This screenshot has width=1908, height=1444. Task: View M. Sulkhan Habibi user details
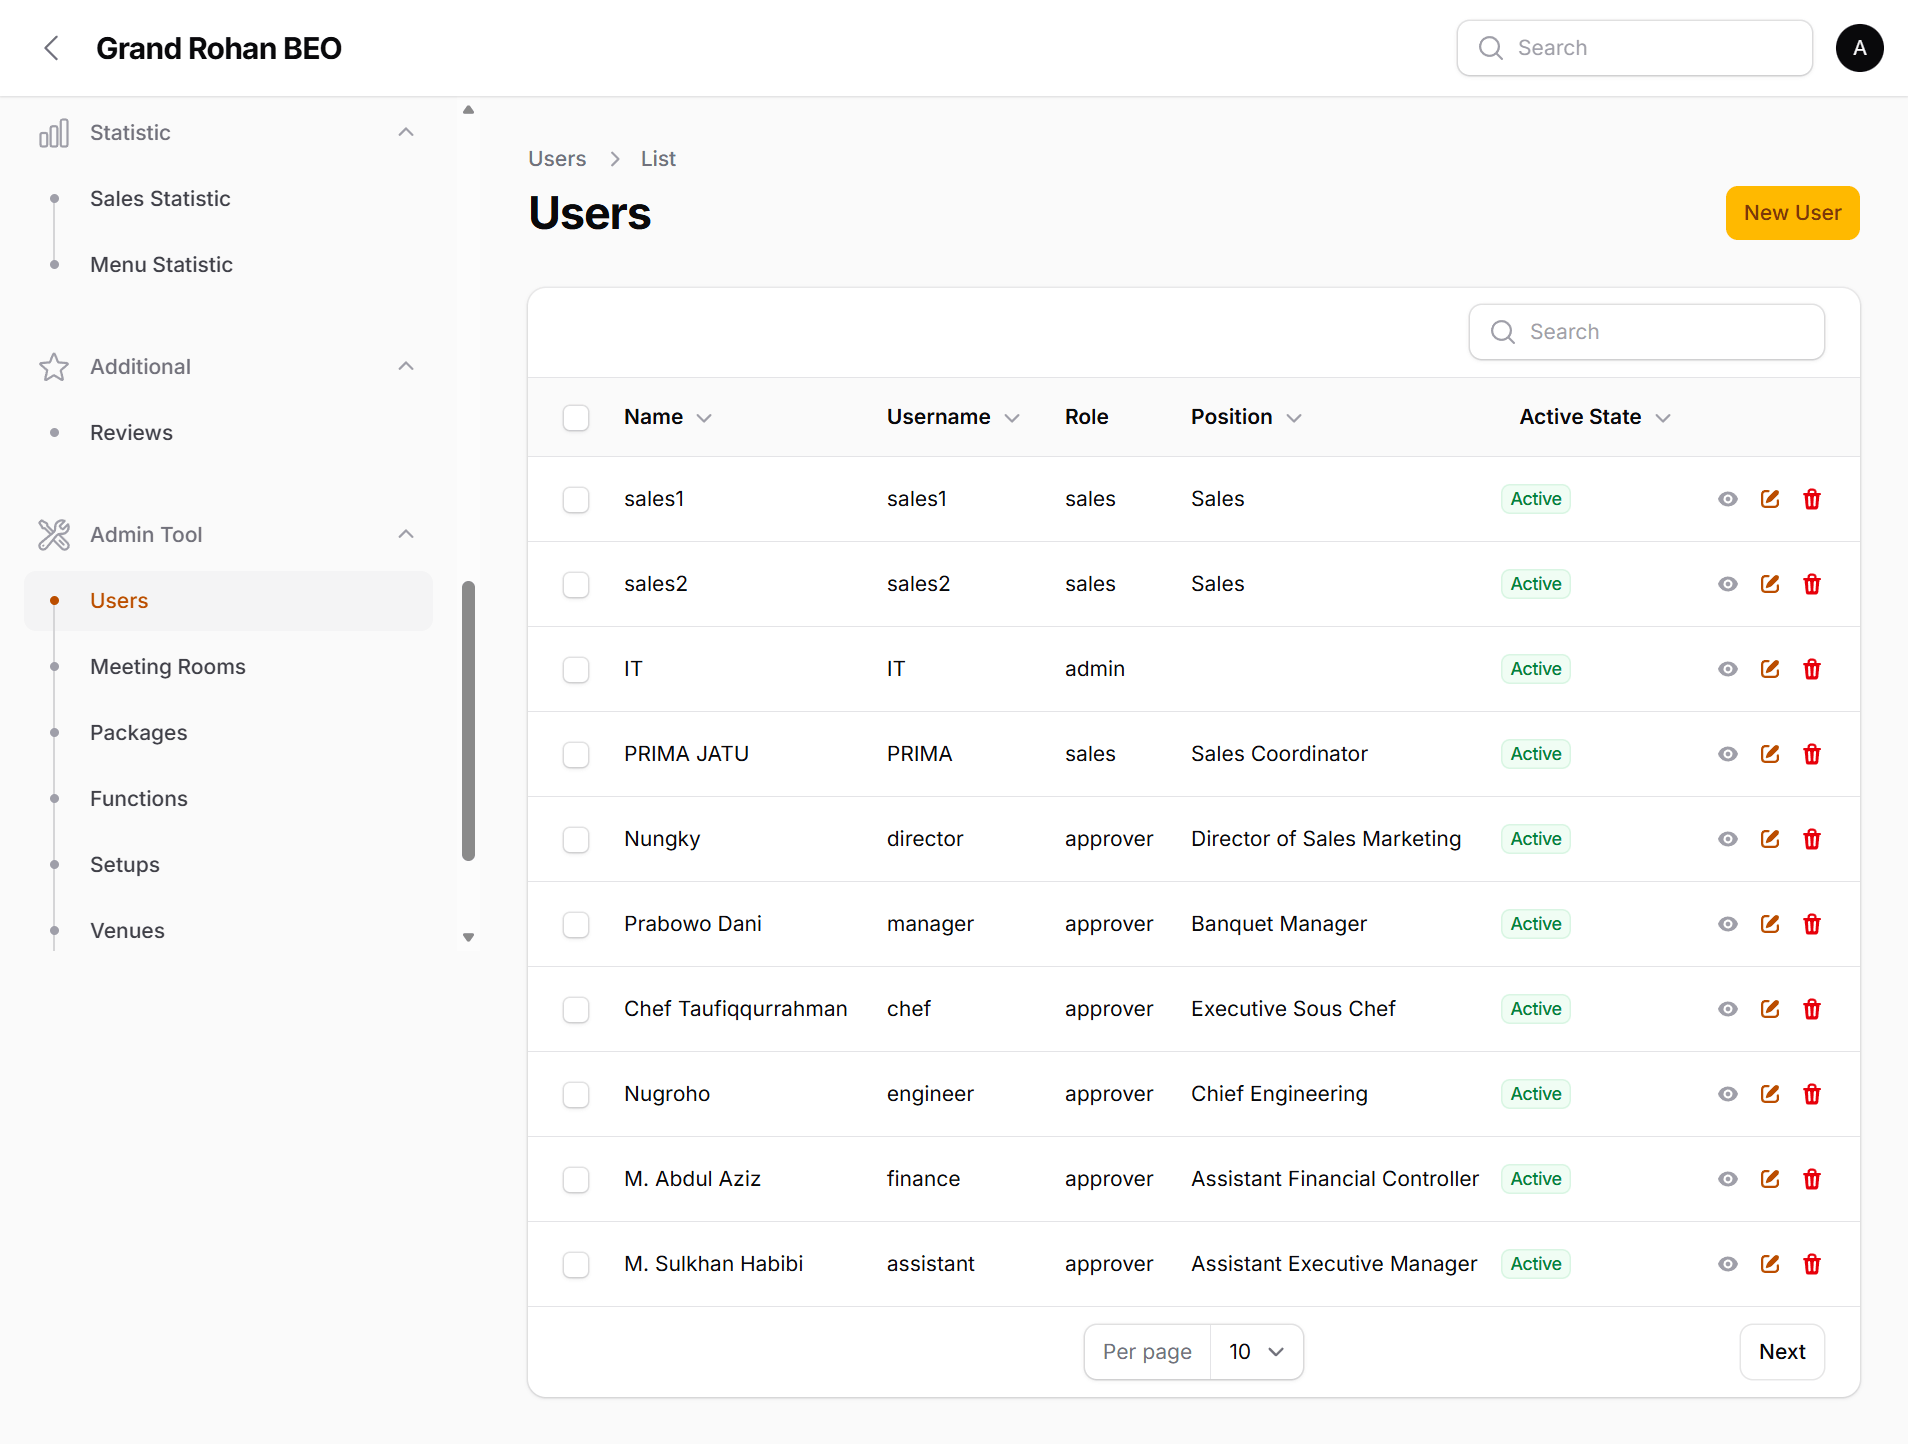click(1728, 1264)
